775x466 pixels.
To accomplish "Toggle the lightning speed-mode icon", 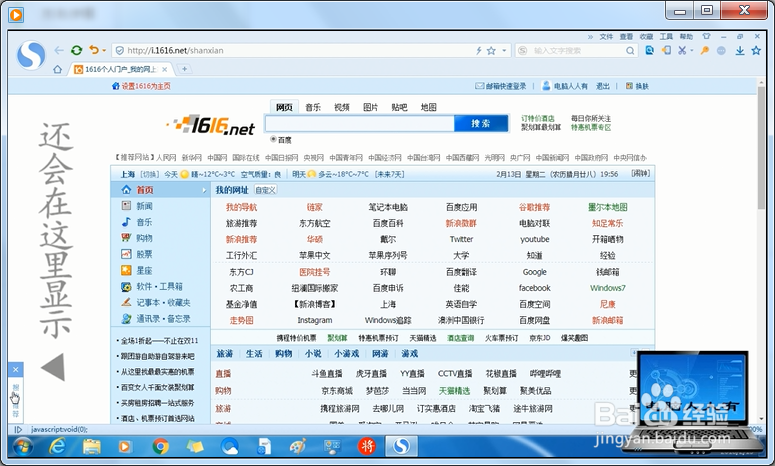I will coord(478,50).
